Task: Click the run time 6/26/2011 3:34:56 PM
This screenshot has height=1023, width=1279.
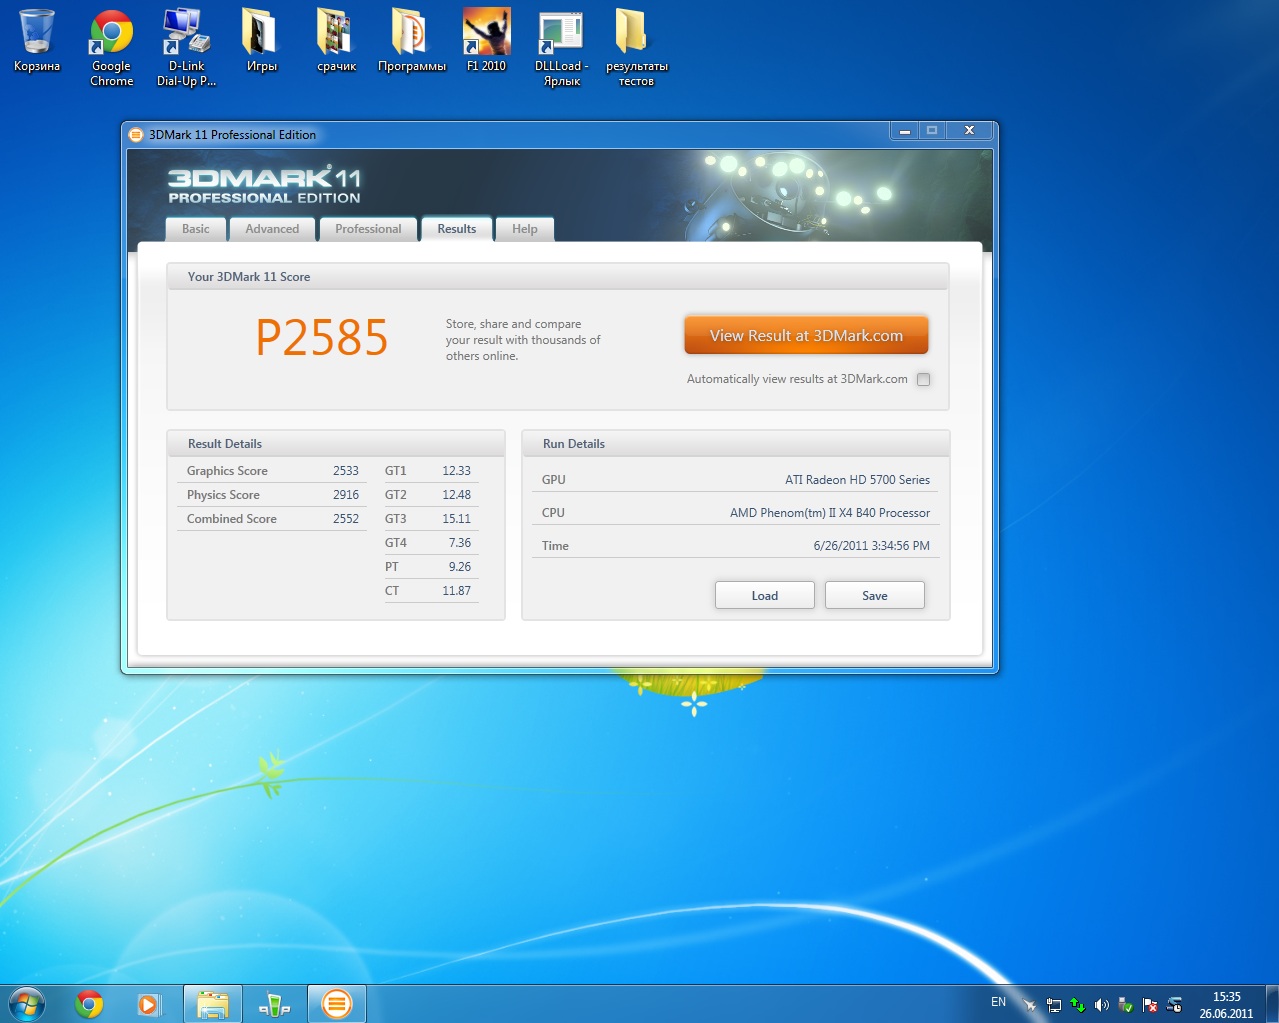Action: pyautogui.click(x=872, y=546)
